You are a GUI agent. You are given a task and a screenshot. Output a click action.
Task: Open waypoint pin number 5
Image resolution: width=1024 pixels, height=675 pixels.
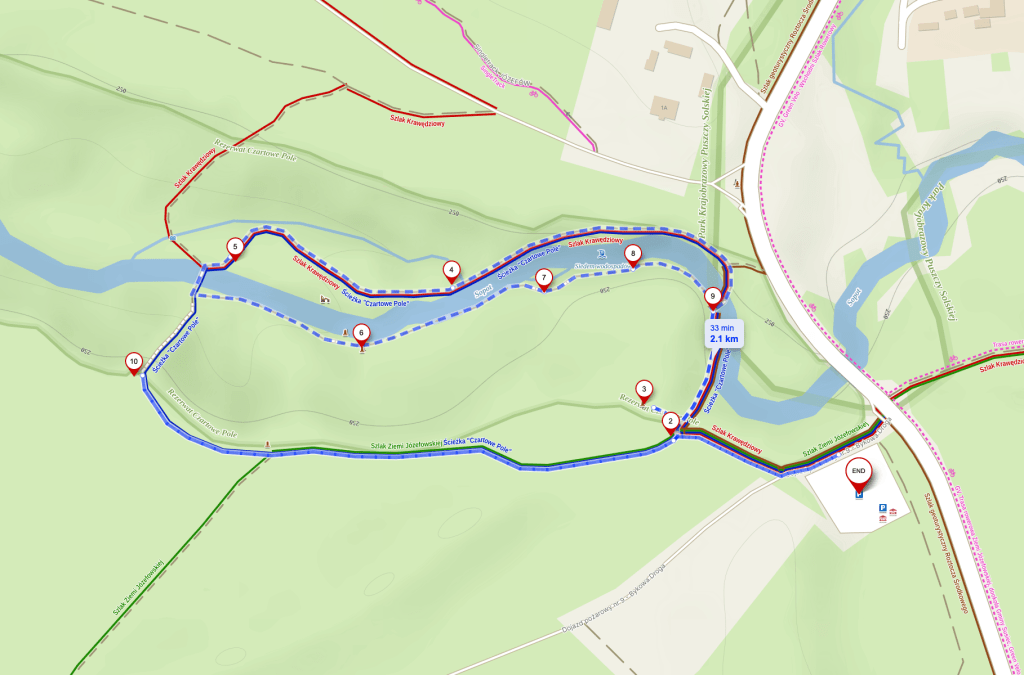click(235, 249)
